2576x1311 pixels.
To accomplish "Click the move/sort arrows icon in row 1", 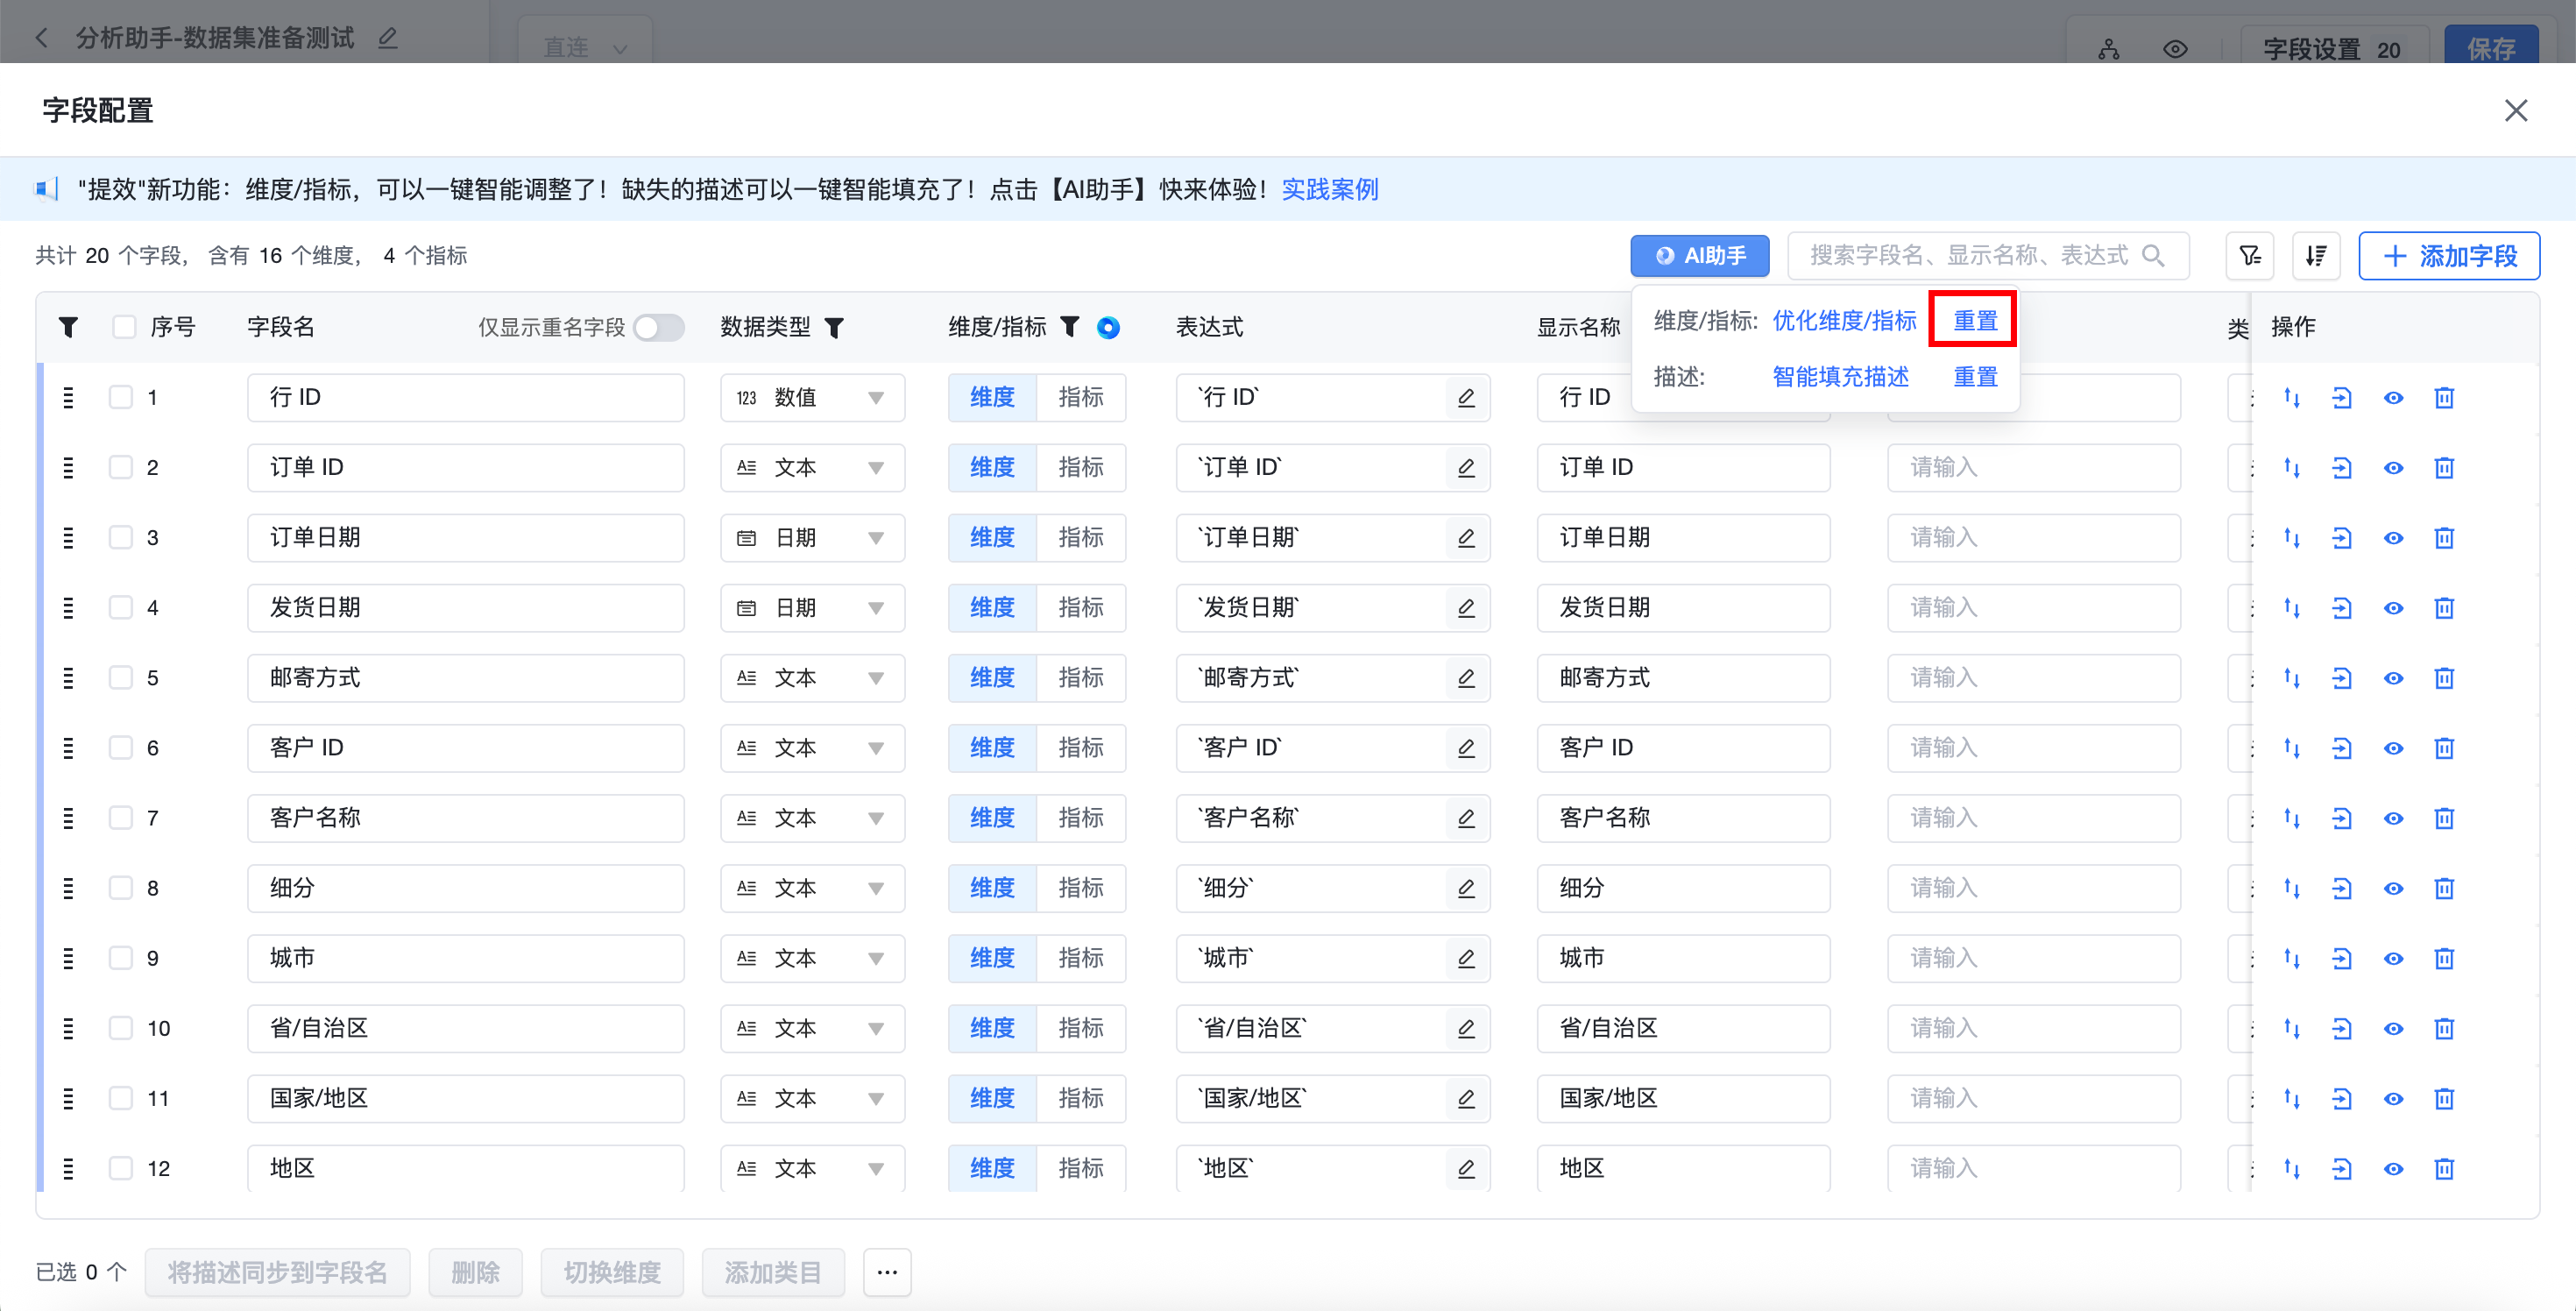I will 2292,398.
